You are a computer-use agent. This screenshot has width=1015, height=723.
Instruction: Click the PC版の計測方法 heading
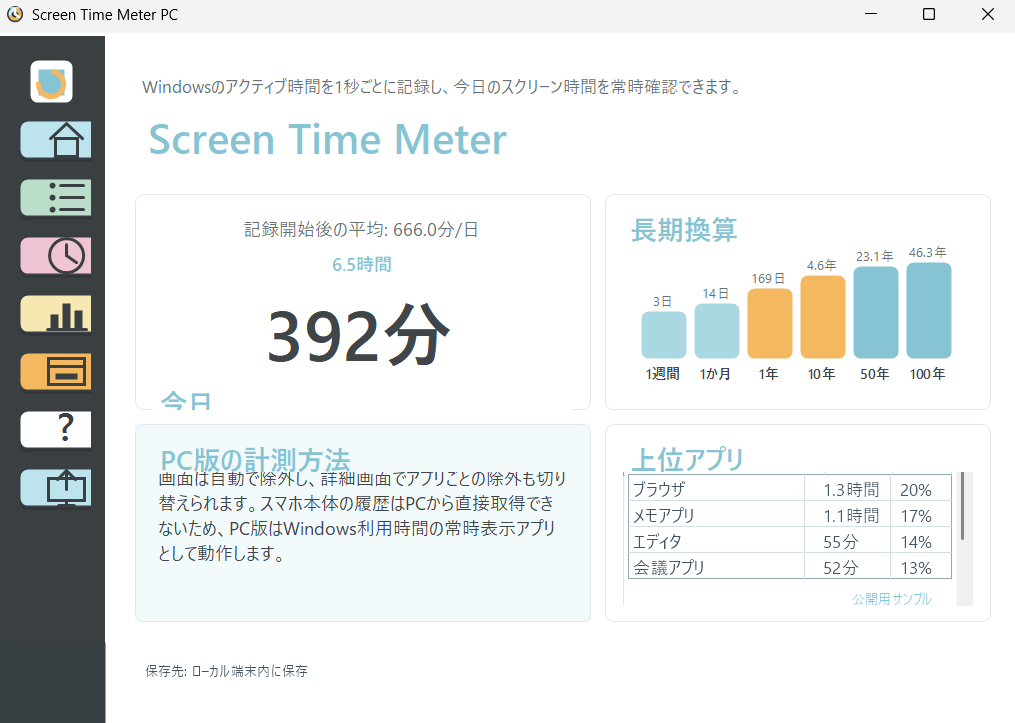[x=255, y=459]
